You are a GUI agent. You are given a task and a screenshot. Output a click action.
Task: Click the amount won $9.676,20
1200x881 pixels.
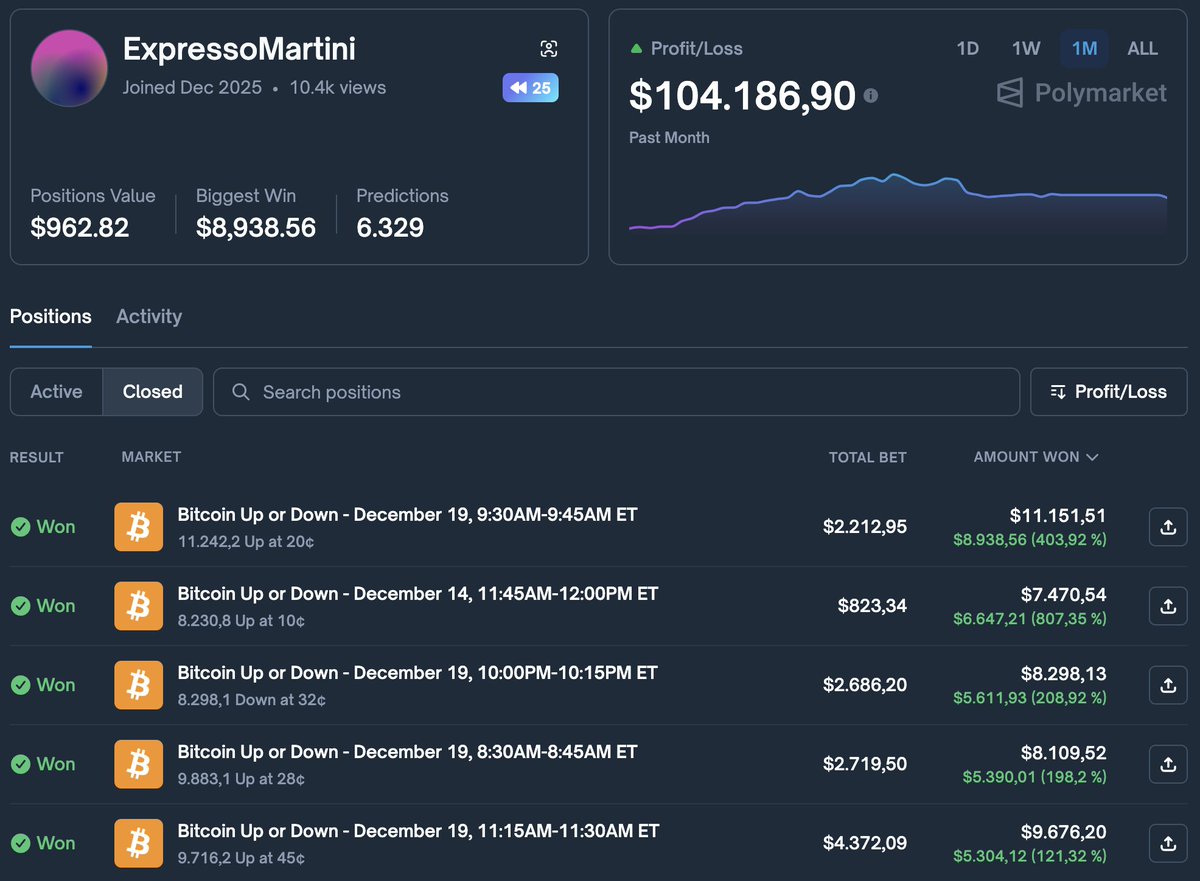1063,832
